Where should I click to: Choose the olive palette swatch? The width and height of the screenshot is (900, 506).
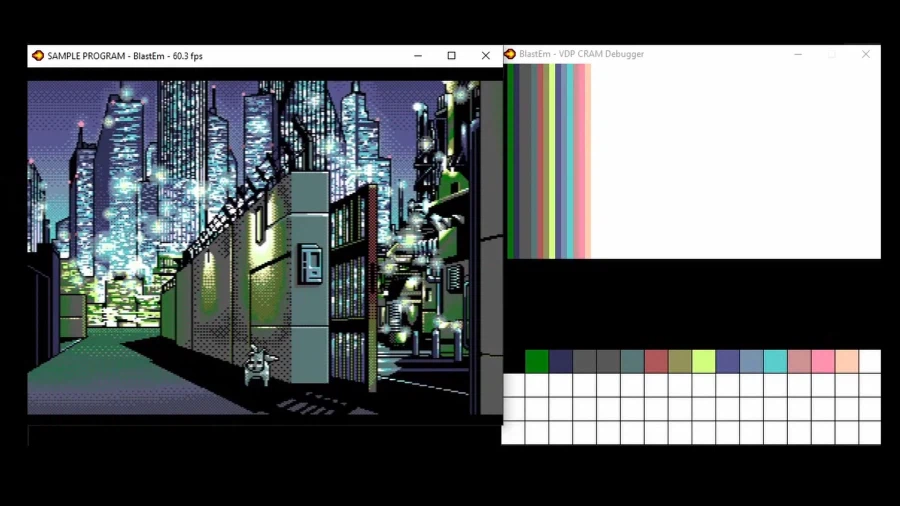click(680, 361)
